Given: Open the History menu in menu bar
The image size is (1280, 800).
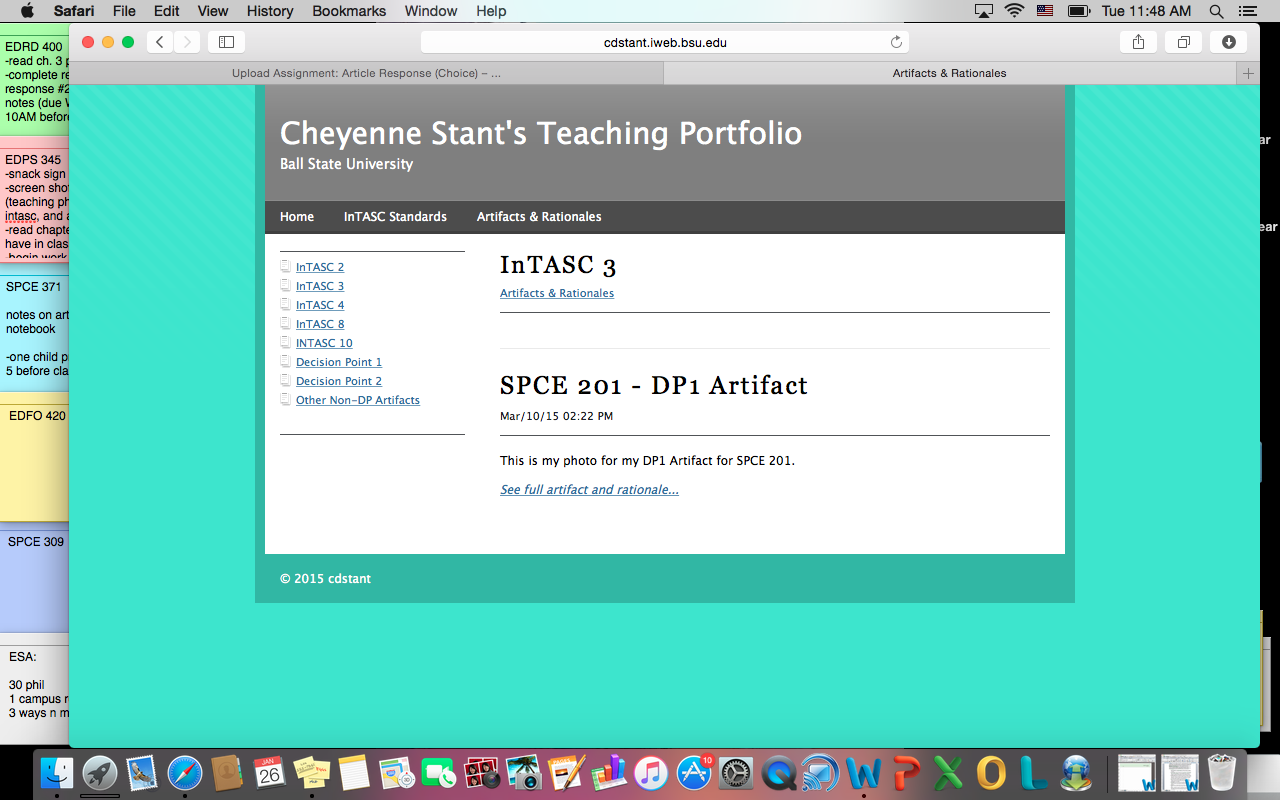Looking at the screenshot, I should point(270,11).
